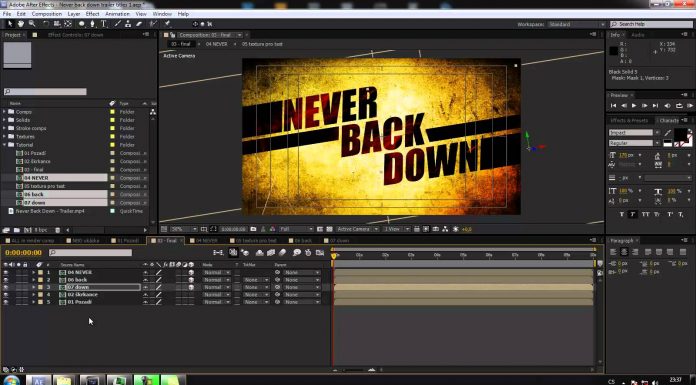Screen dimensions: 696x385
Task: Select the Selection arrow tool
Action: [x=10, y=24]
